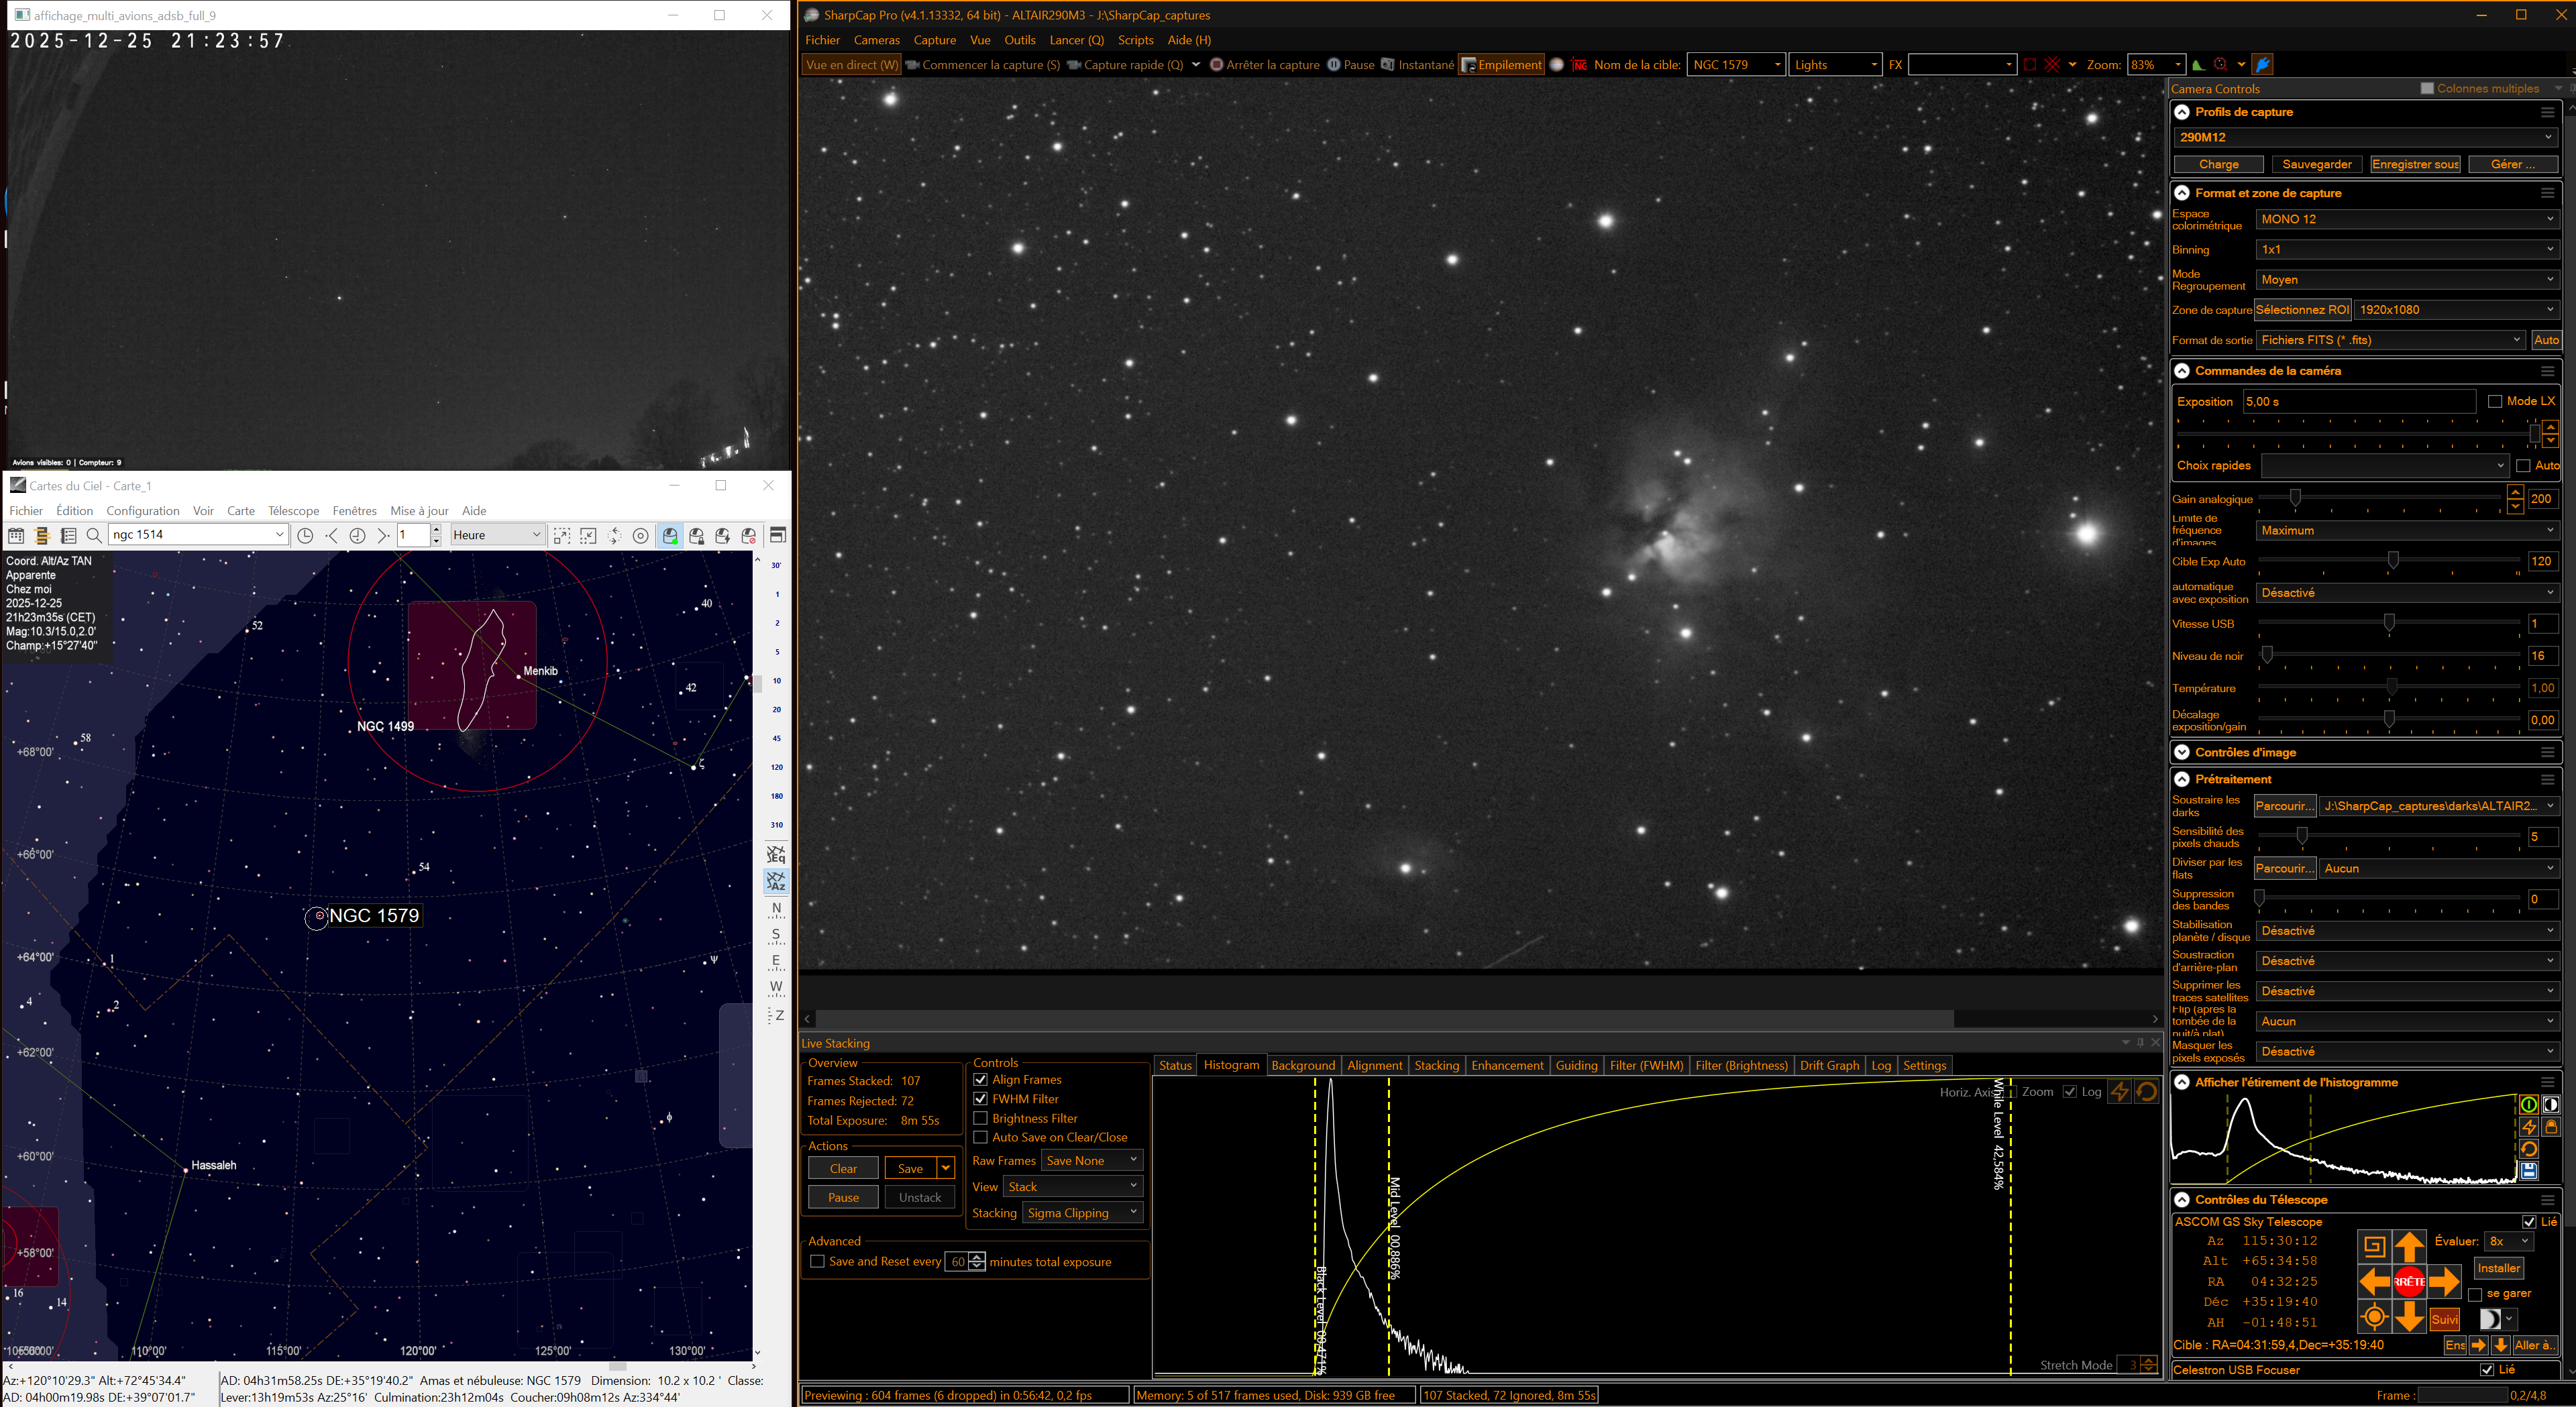Click the equatorial coordinates icon on chart sidebar
This screenshot has height=1407, width=2576.
[776, 854]
